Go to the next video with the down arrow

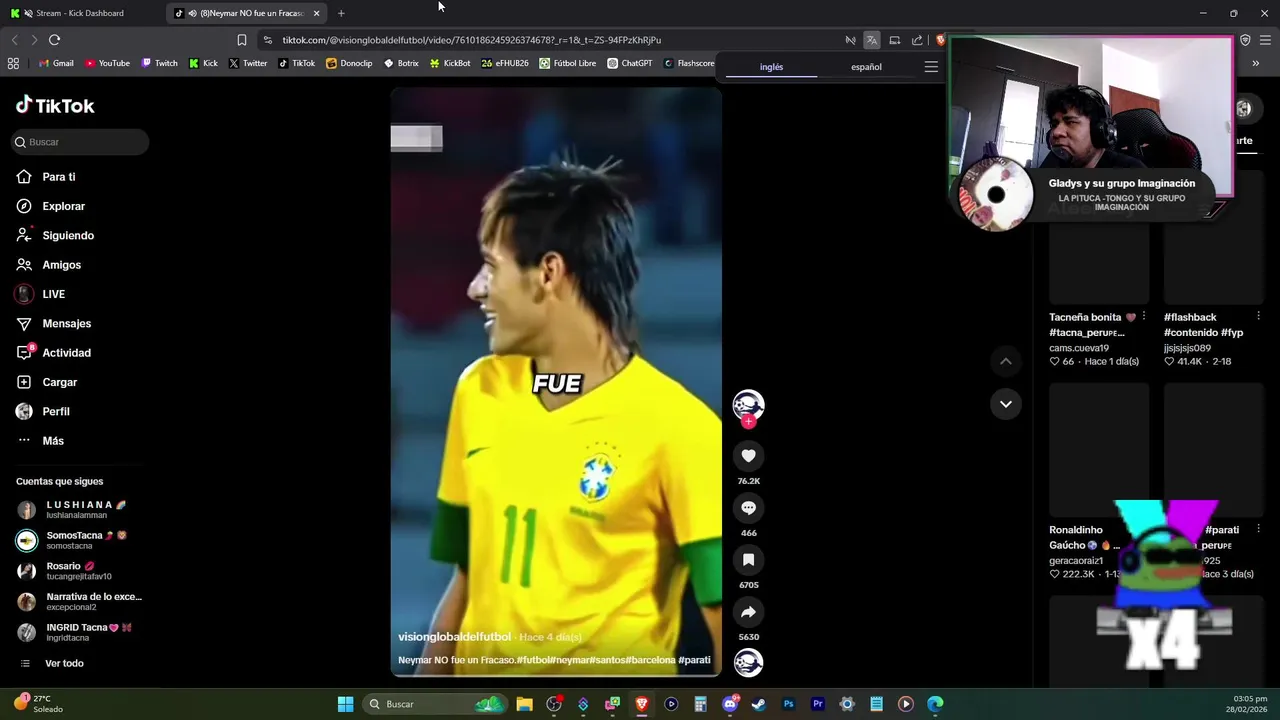(1006, 404)
